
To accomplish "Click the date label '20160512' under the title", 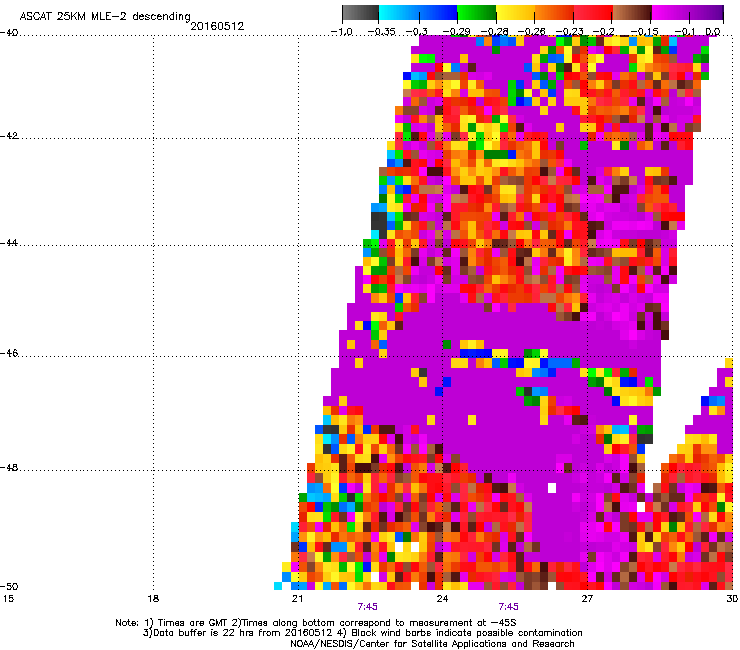I will [217, 26].
